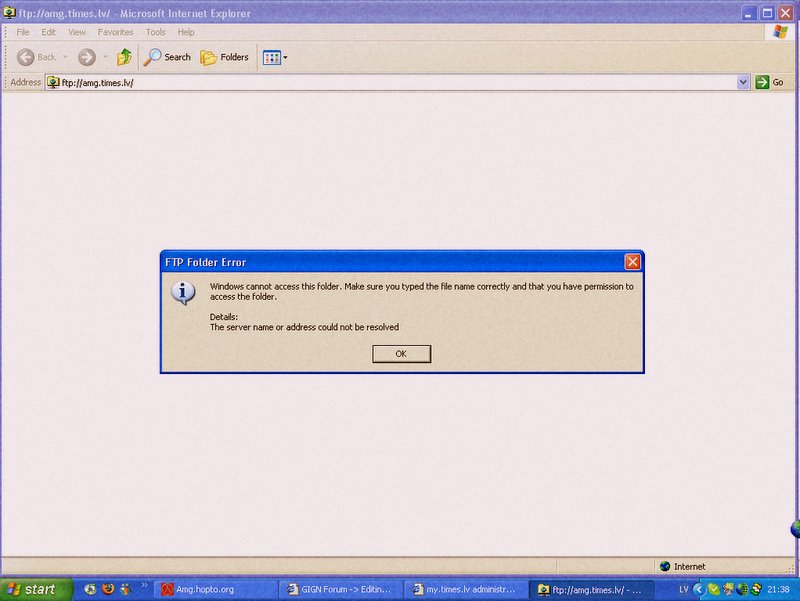Close the FTP Folder Error dialog
The width and height of the screenshot is (800, 601).
(632, 262)
